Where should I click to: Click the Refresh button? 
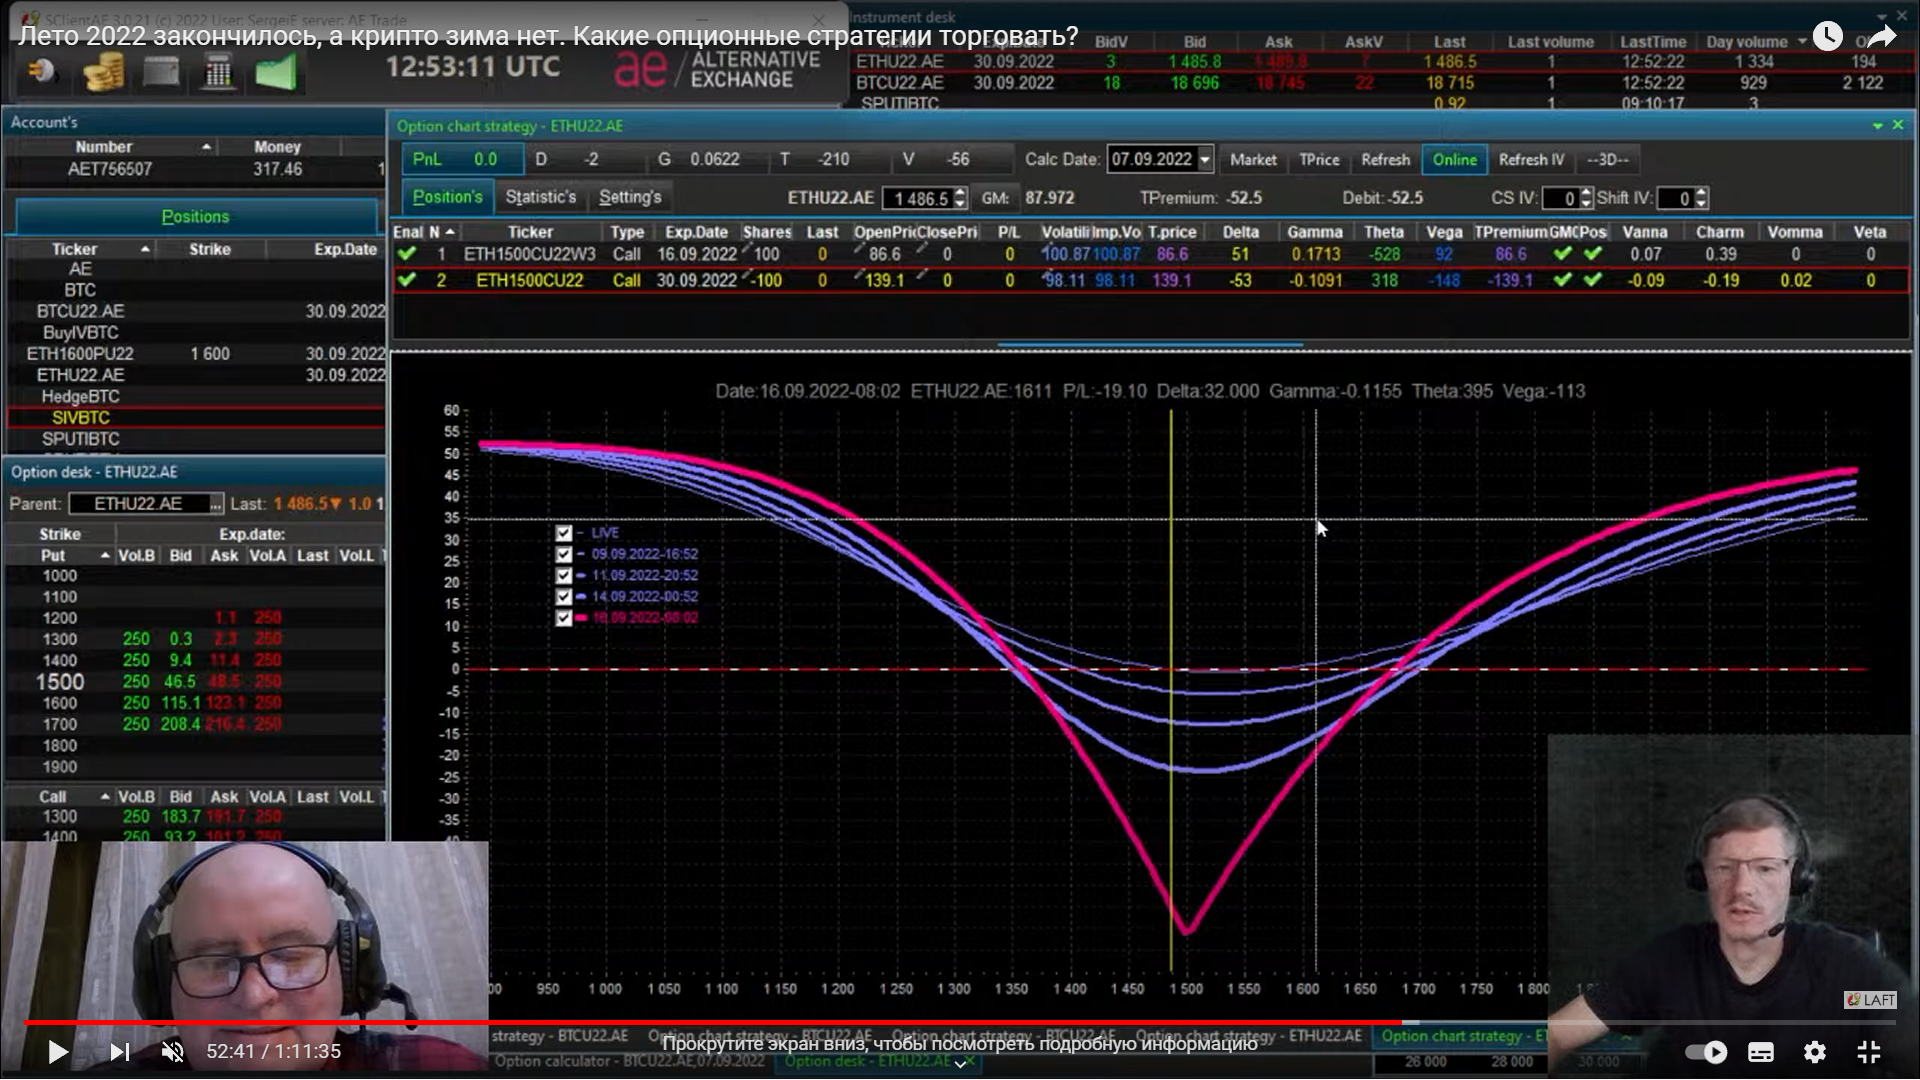pyautogui.click(x=1385, y=160)
